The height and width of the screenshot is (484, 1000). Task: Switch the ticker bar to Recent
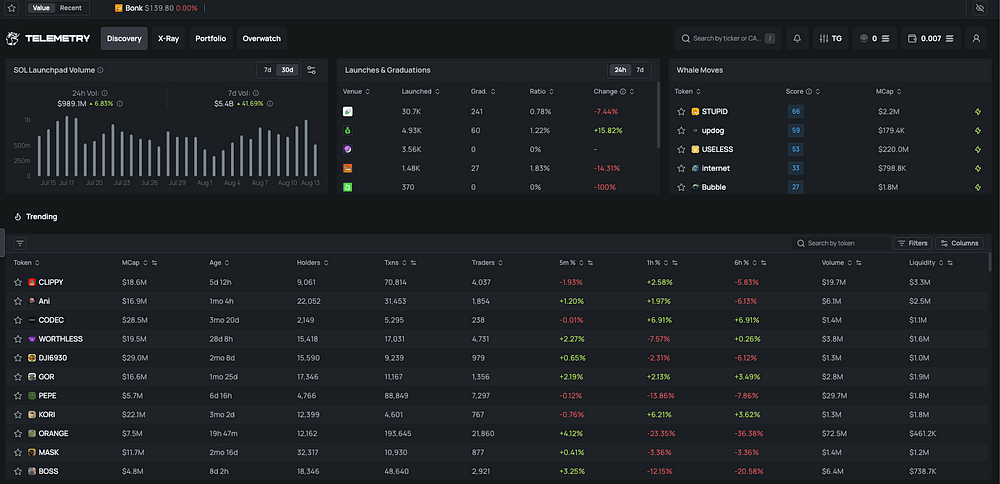click(x=70, y=8)
